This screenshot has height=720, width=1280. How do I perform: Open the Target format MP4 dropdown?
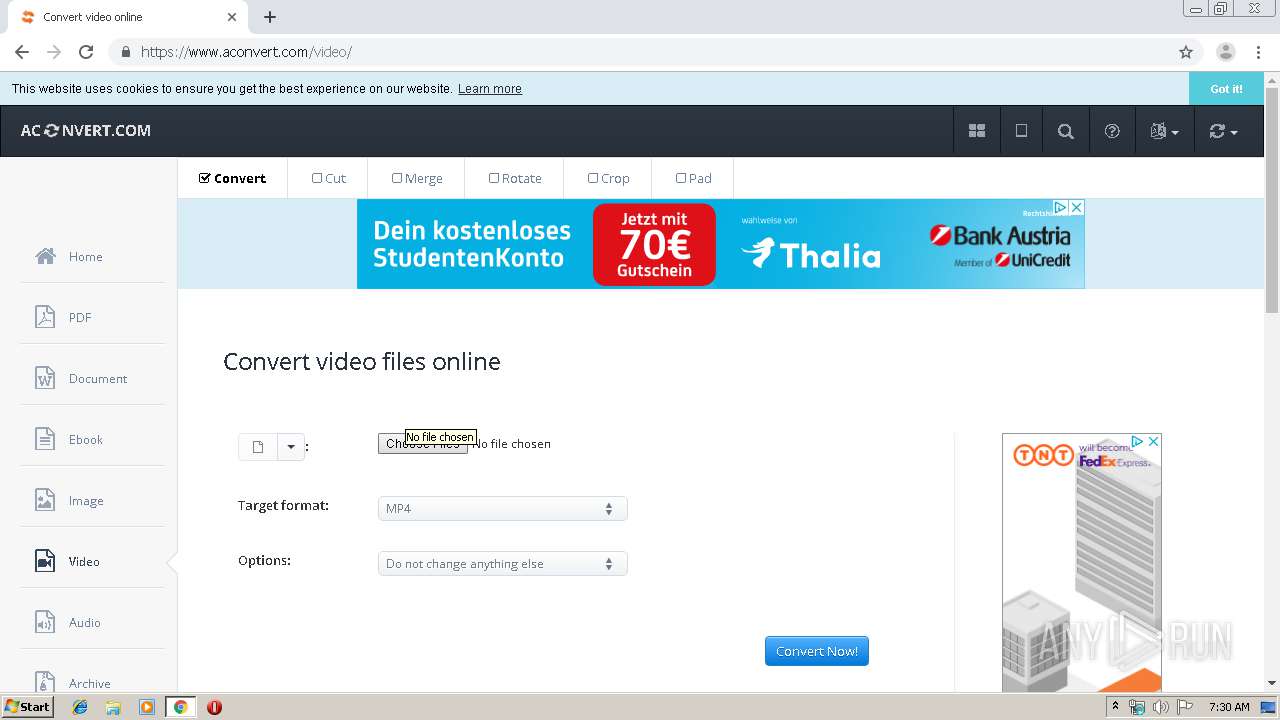(502, 508)
